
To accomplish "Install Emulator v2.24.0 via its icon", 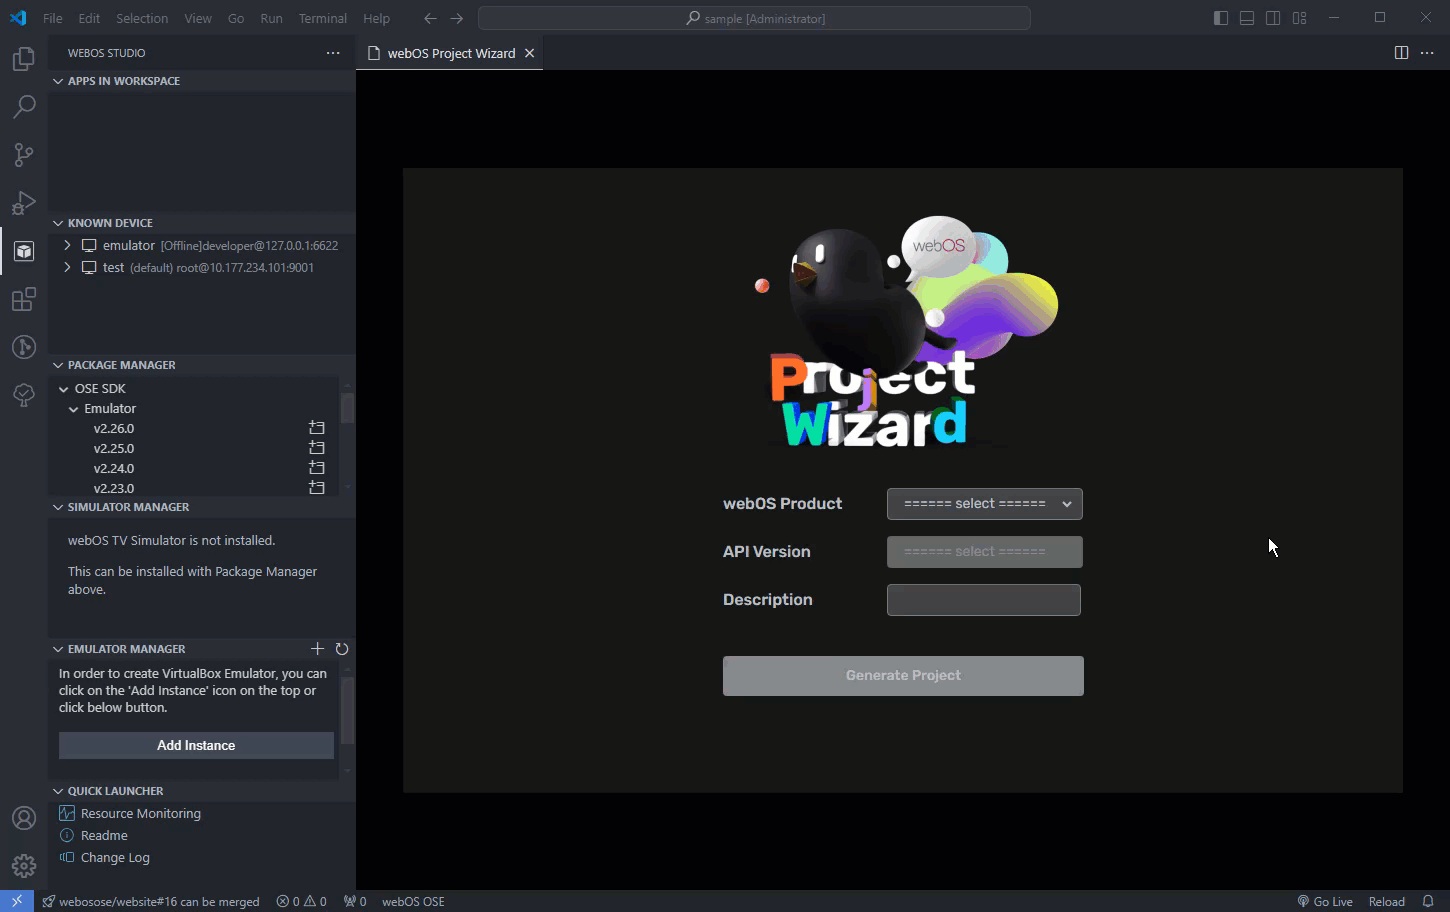I will [317, 468].
